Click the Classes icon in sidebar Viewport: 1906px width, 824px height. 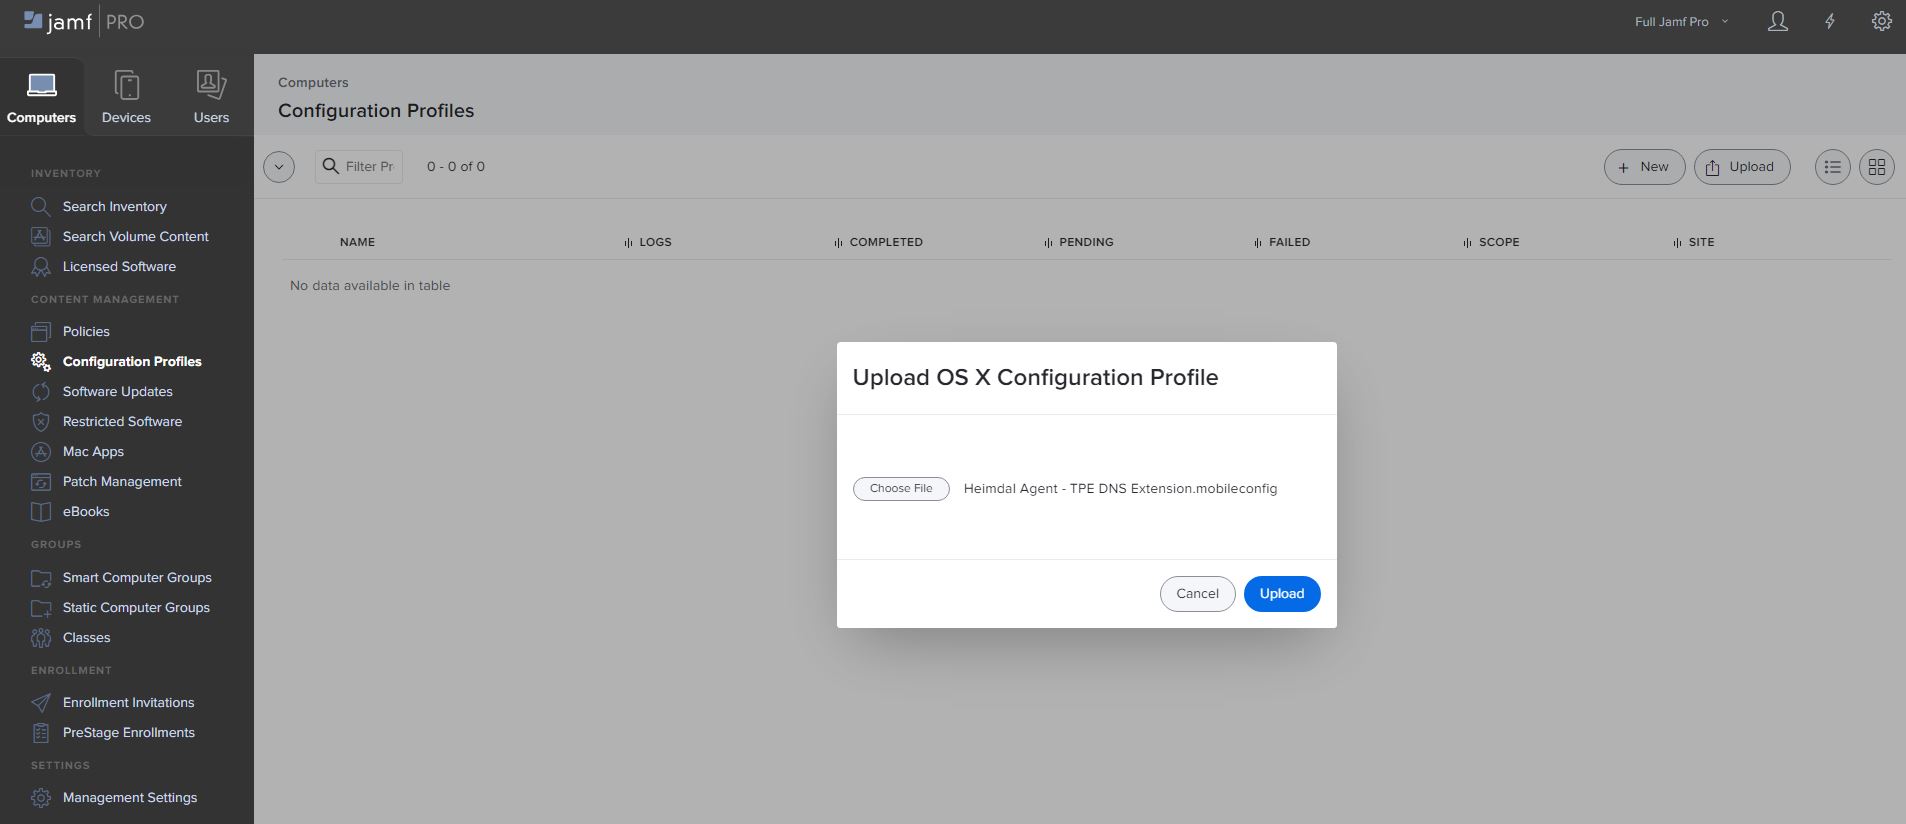(x=41, y=637)
